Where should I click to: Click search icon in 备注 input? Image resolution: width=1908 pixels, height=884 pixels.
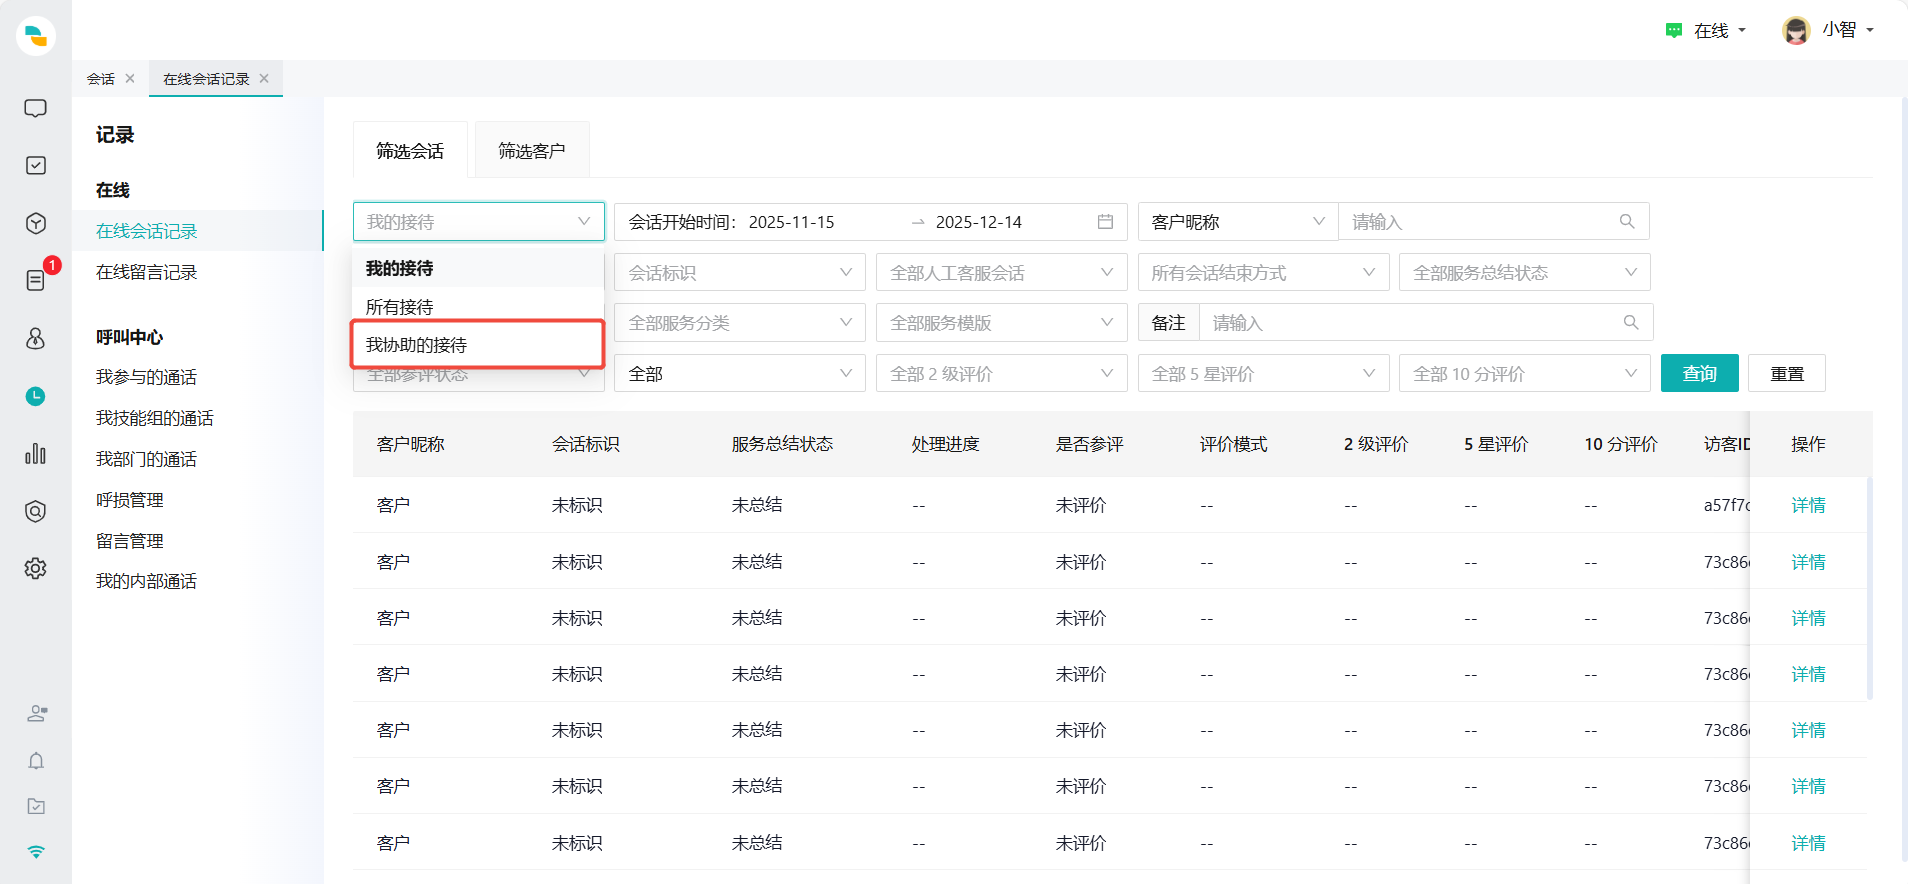pyautogui.click(x=1631, y=323)
